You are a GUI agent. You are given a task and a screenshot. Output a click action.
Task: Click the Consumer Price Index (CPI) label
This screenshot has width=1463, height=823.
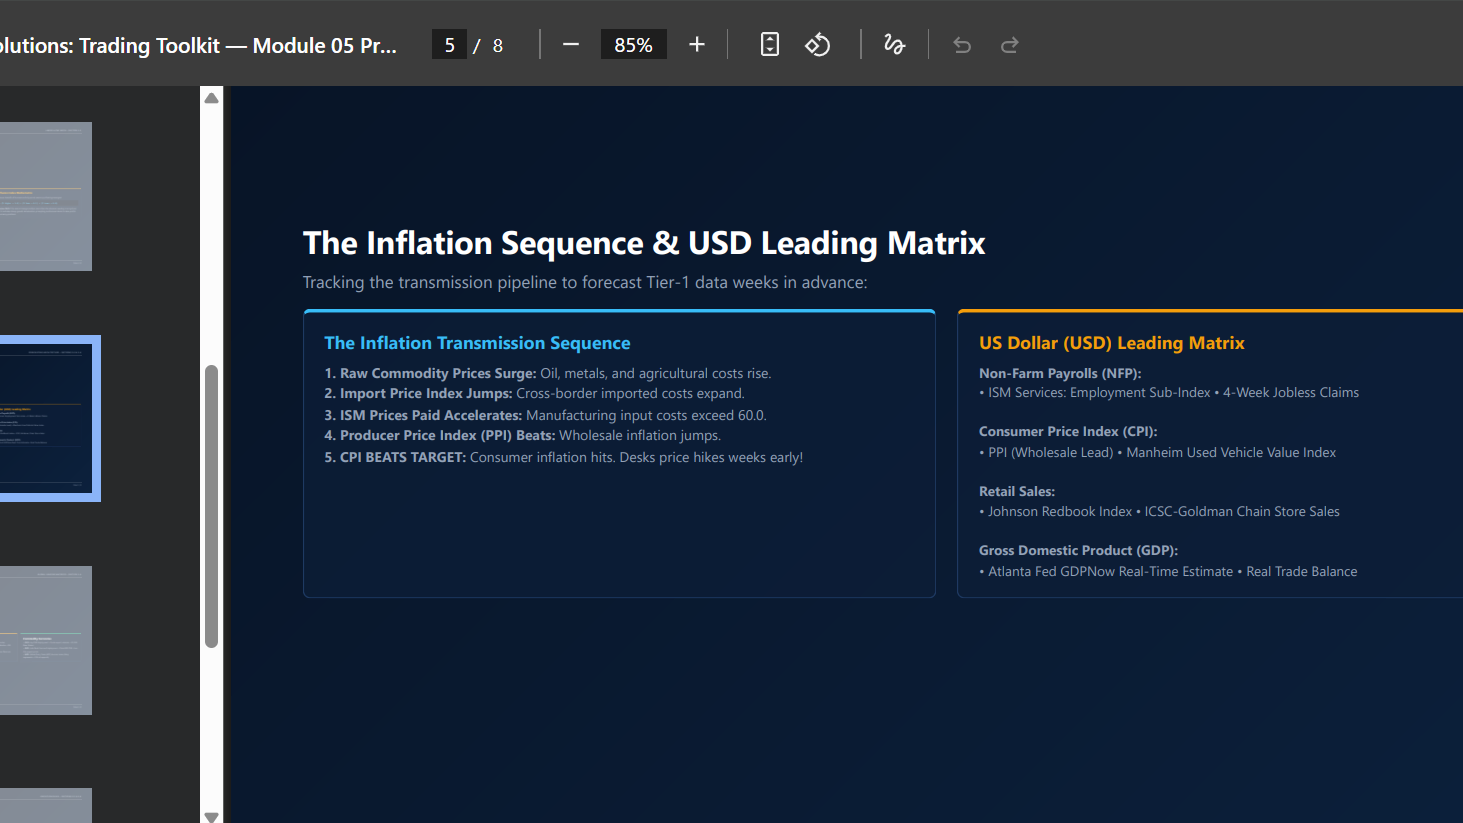(1068, 431)
